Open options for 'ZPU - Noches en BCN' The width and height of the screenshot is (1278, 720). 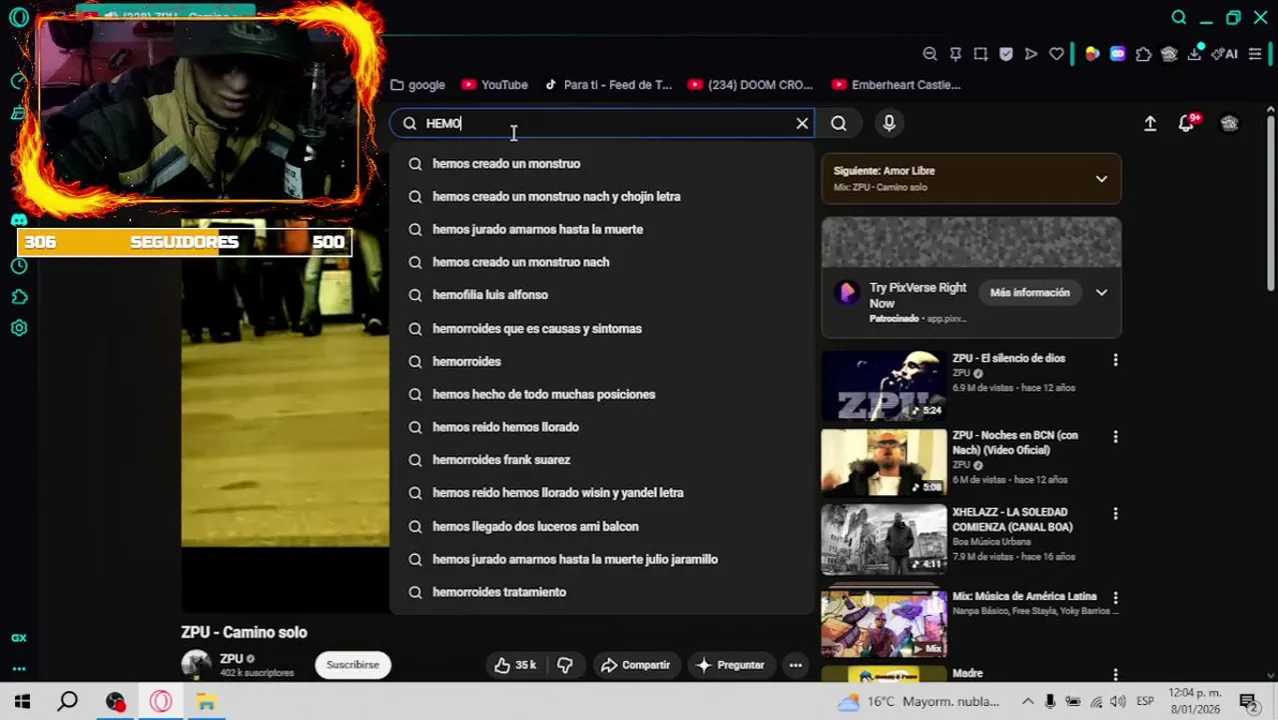click(x=1115, y=437)
